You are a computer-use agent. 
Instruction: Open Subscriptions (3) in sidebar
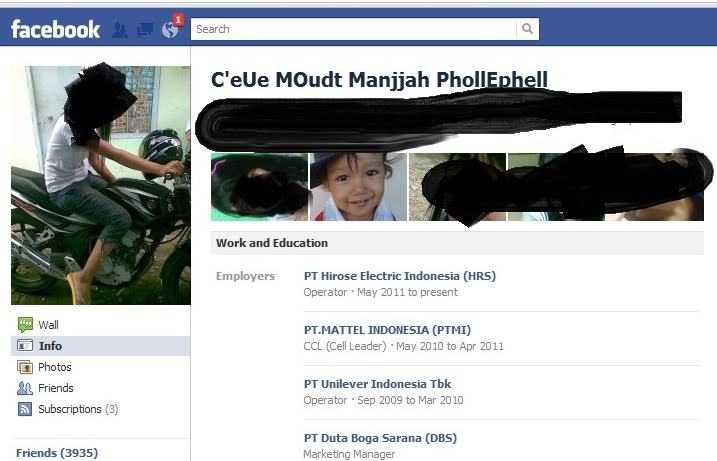click(x=78, y=409)
